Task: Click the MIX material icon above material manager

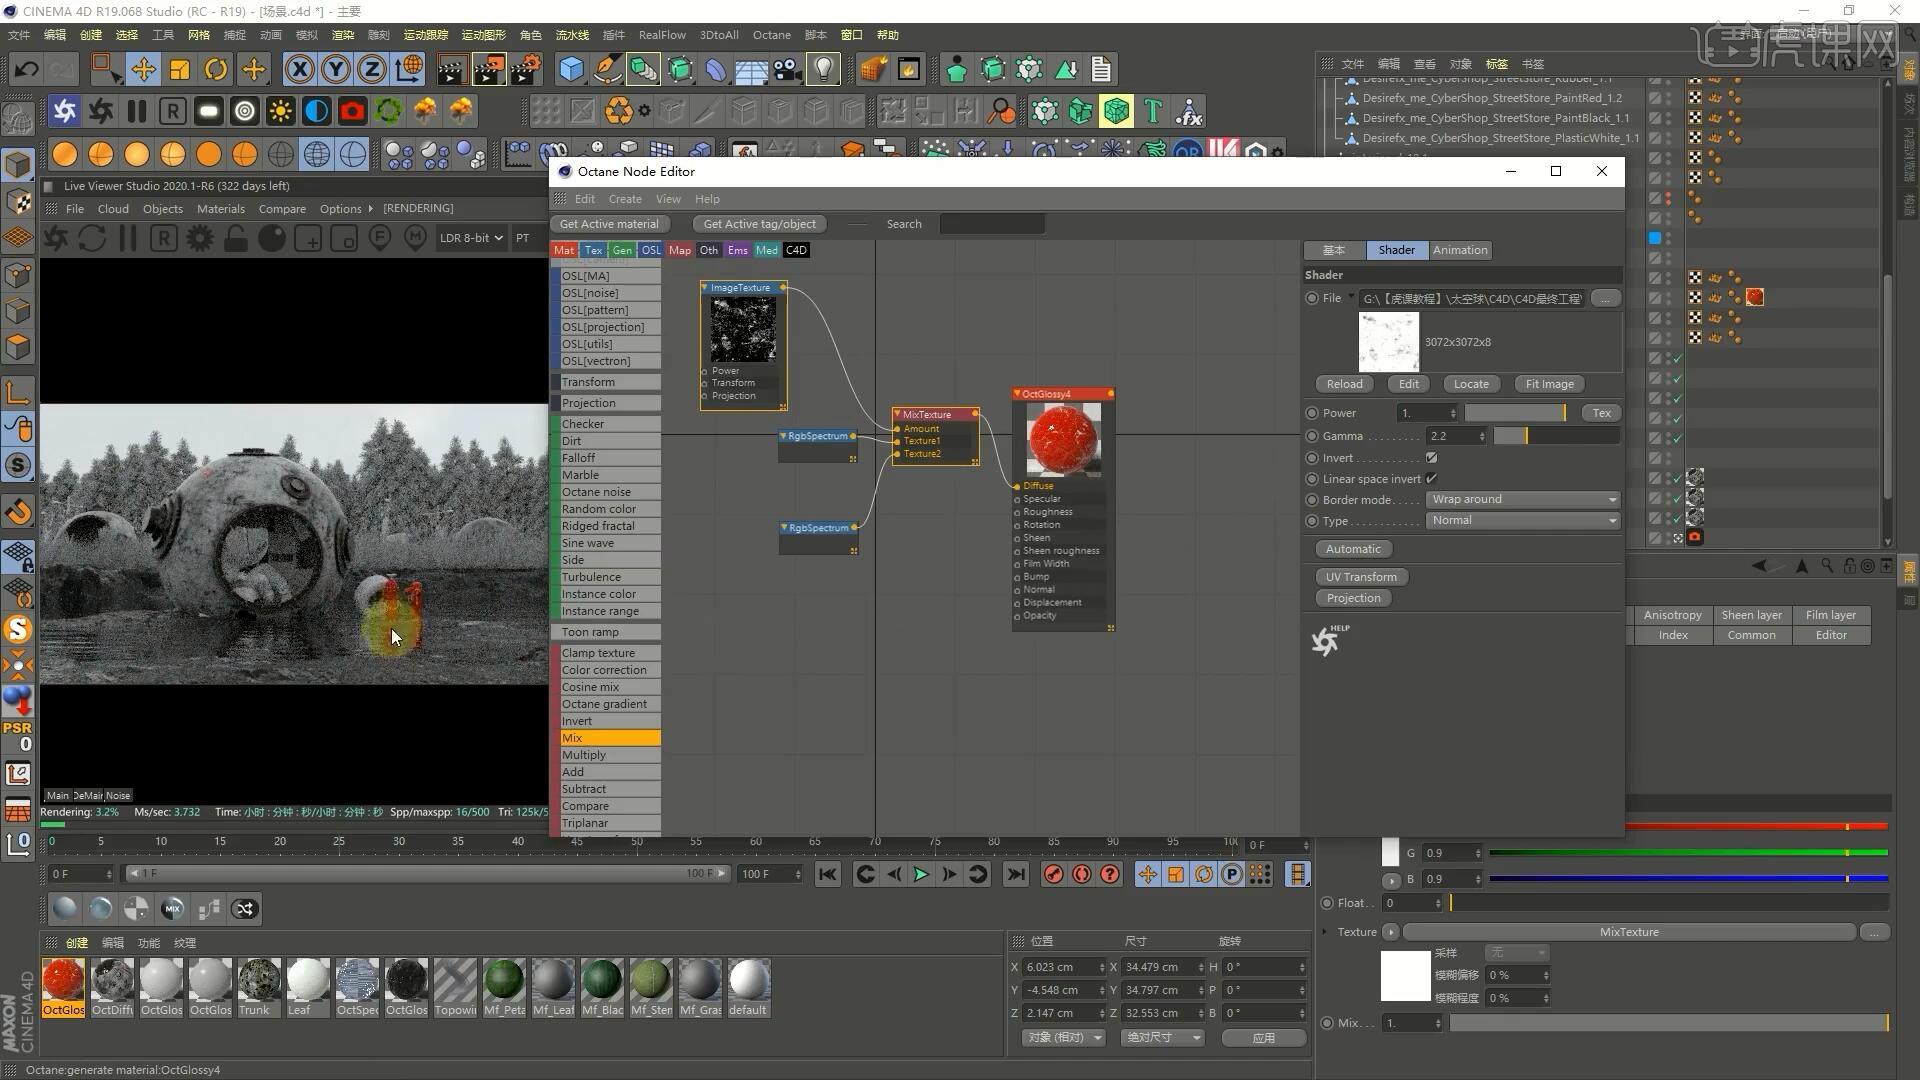Action: click(x=172, y=909)
